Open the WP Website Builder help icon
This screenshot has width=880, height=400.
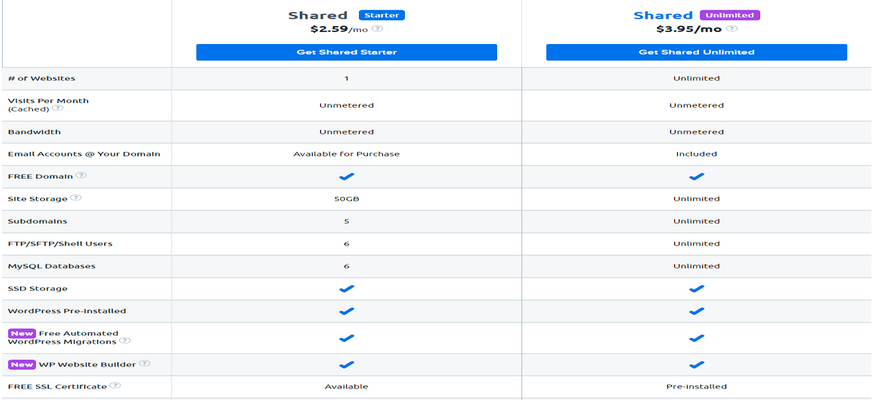[x=145, y=364]
